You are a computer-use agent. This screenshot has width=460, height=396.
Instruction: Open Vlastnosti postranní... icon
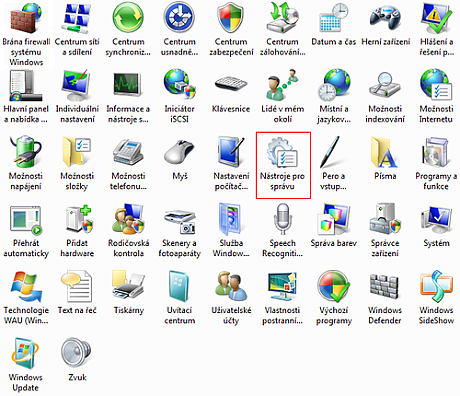[x=282, y=287]
